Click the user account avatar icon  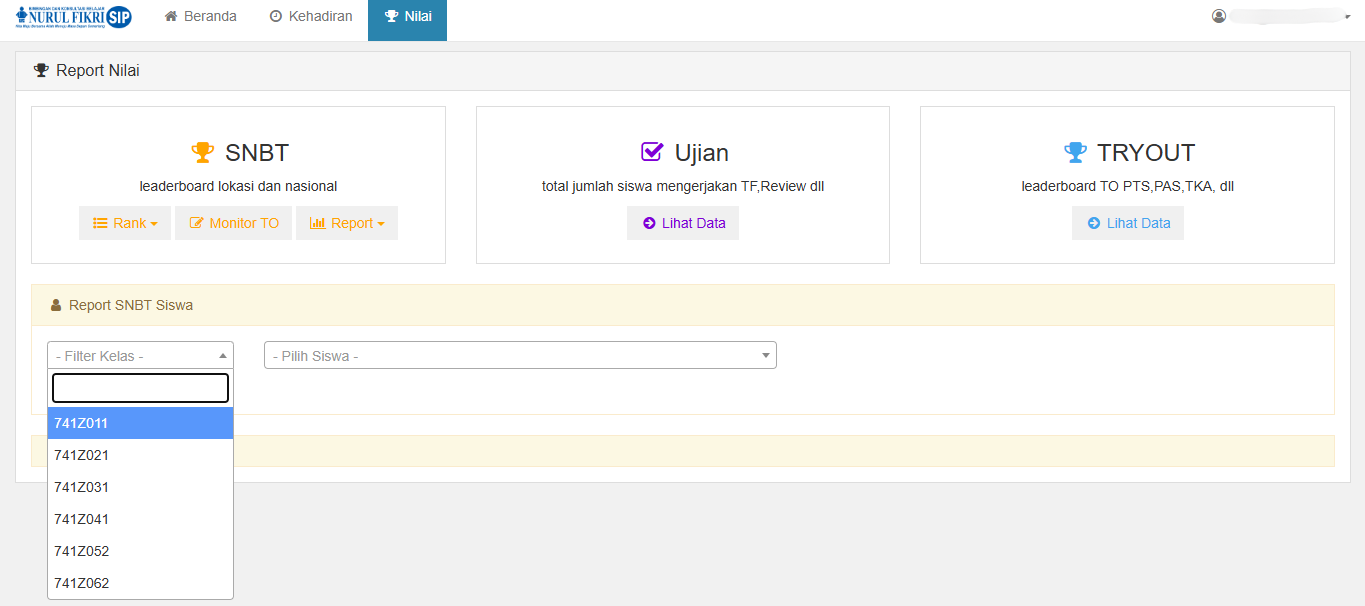tap(1219, 16)
